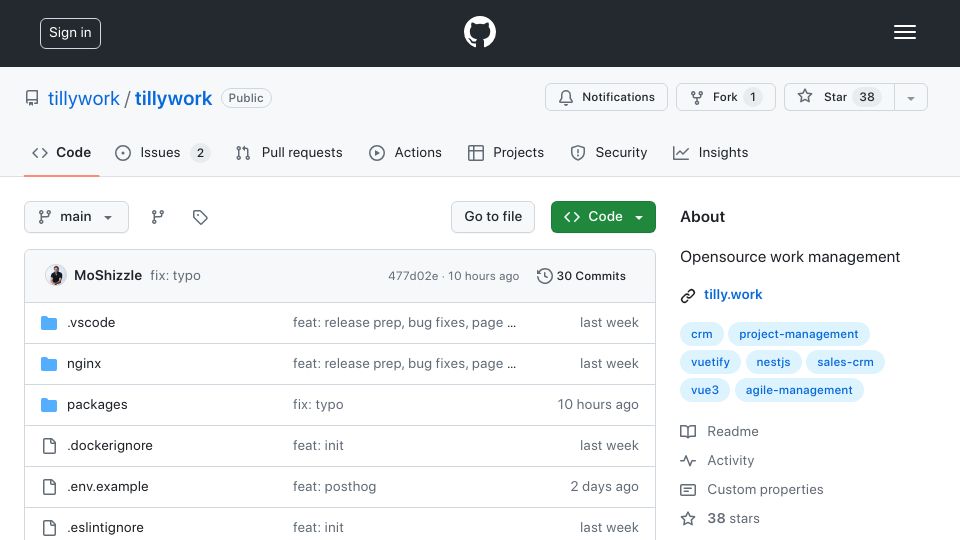Screen dimensions: 960x540
Task: Click the project-management topic tag
Action: (798, 334)
